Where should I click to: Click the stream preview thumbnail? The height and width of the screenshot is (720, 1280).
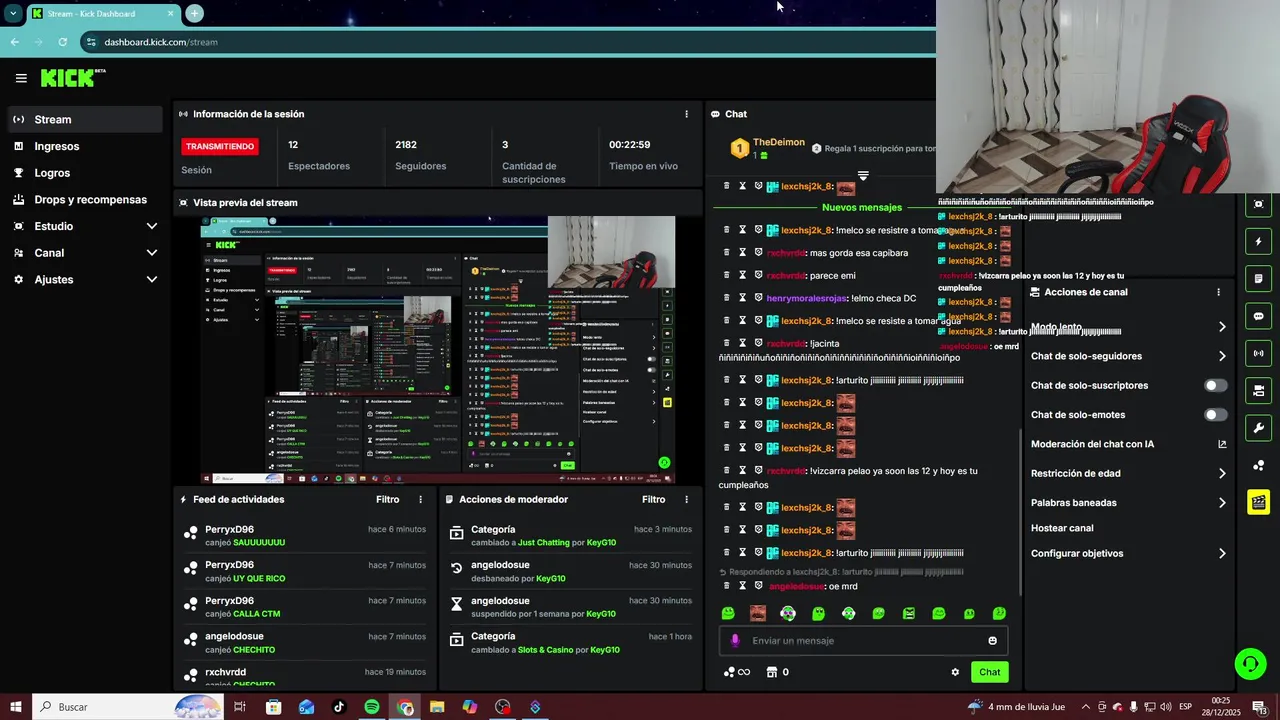(437, 350)
